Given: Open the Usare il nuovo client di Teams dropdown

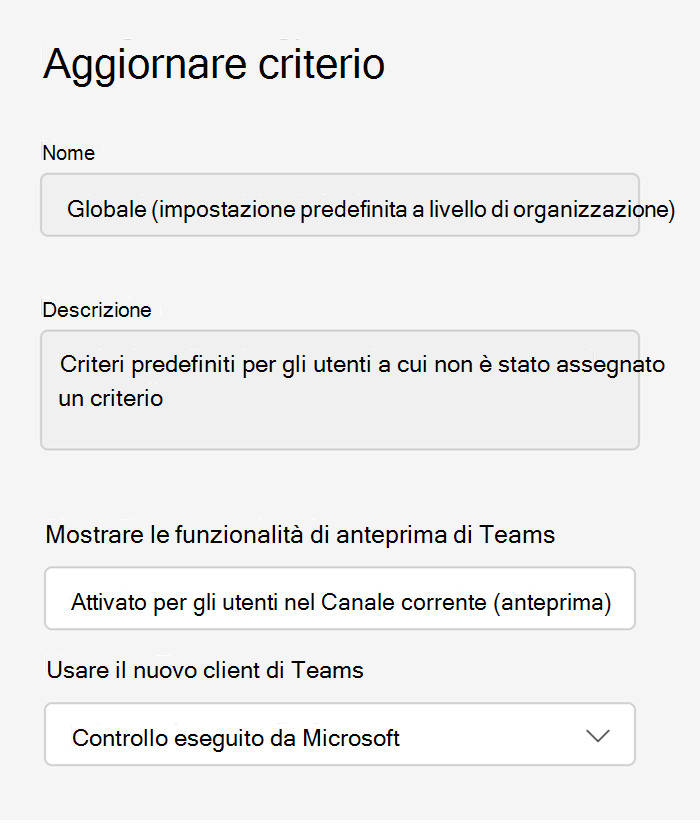Looking at the screenshot, I should click(340, 734).
